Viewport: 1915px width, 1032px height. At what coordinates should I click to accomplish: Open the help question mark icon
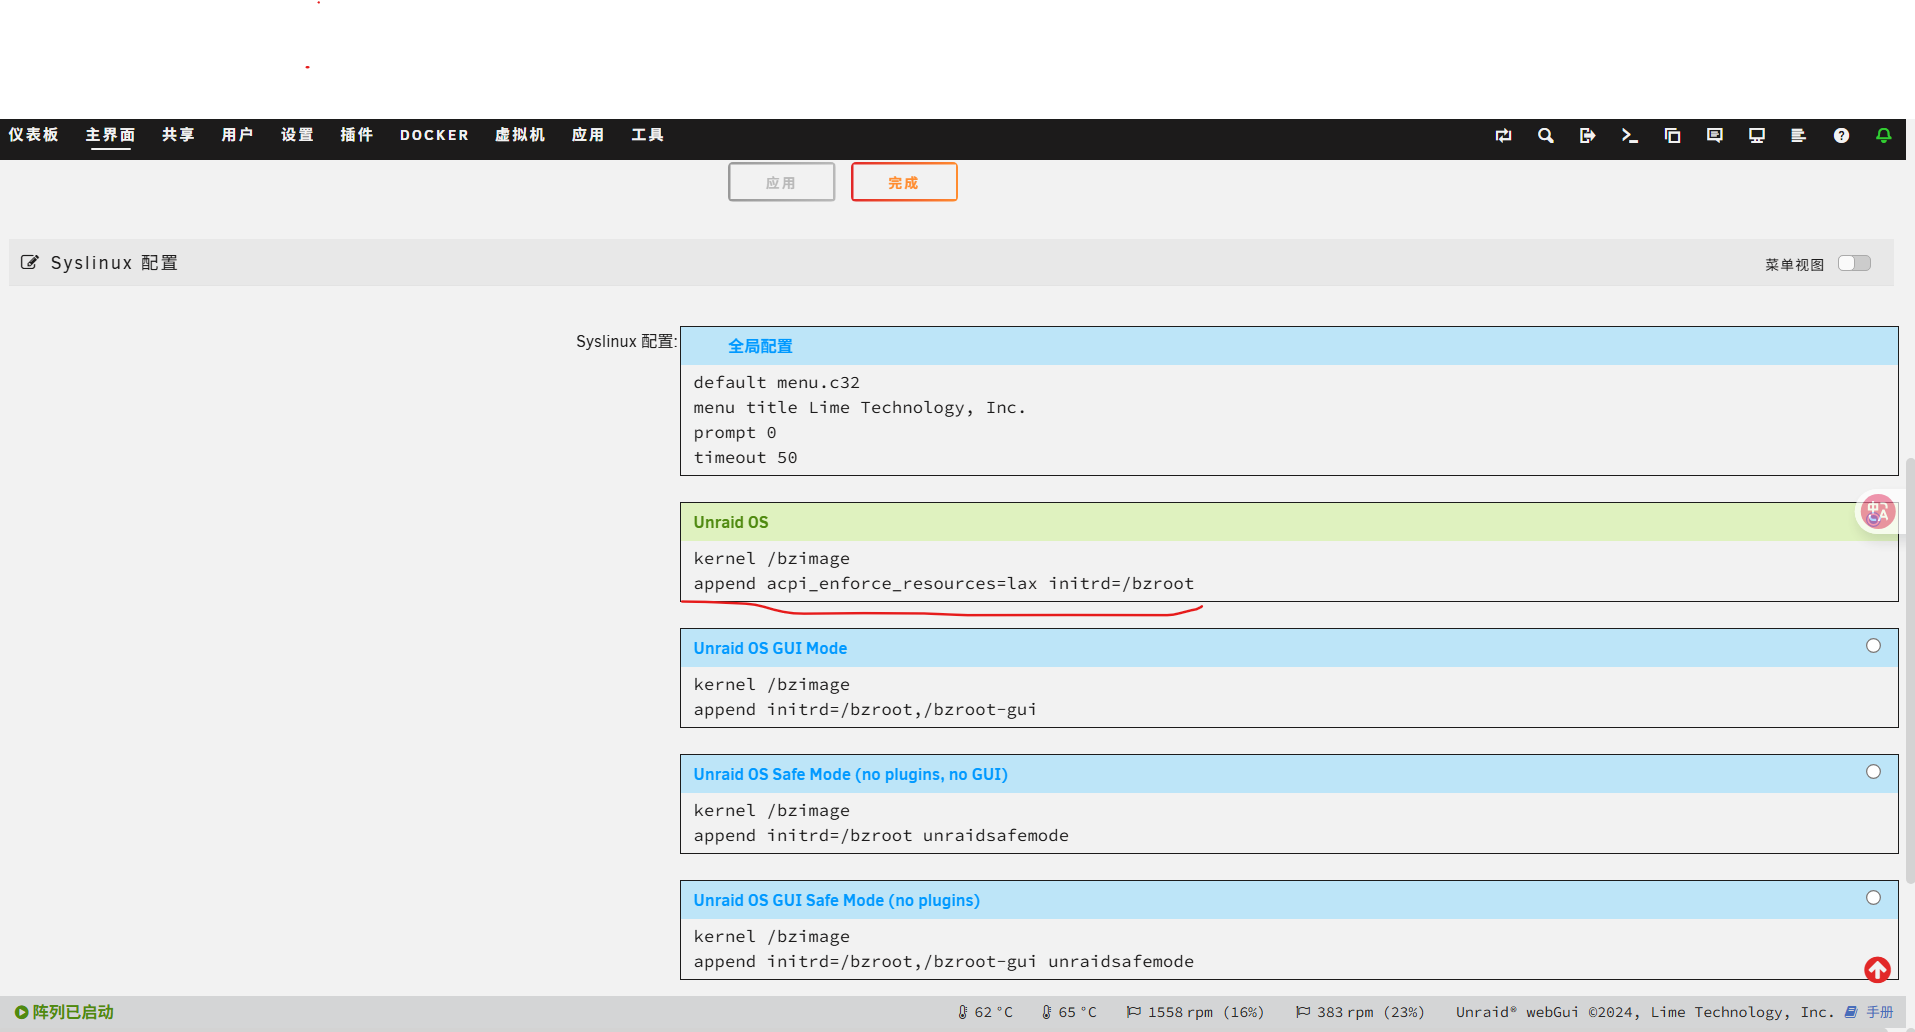[x=1841, y=135]
